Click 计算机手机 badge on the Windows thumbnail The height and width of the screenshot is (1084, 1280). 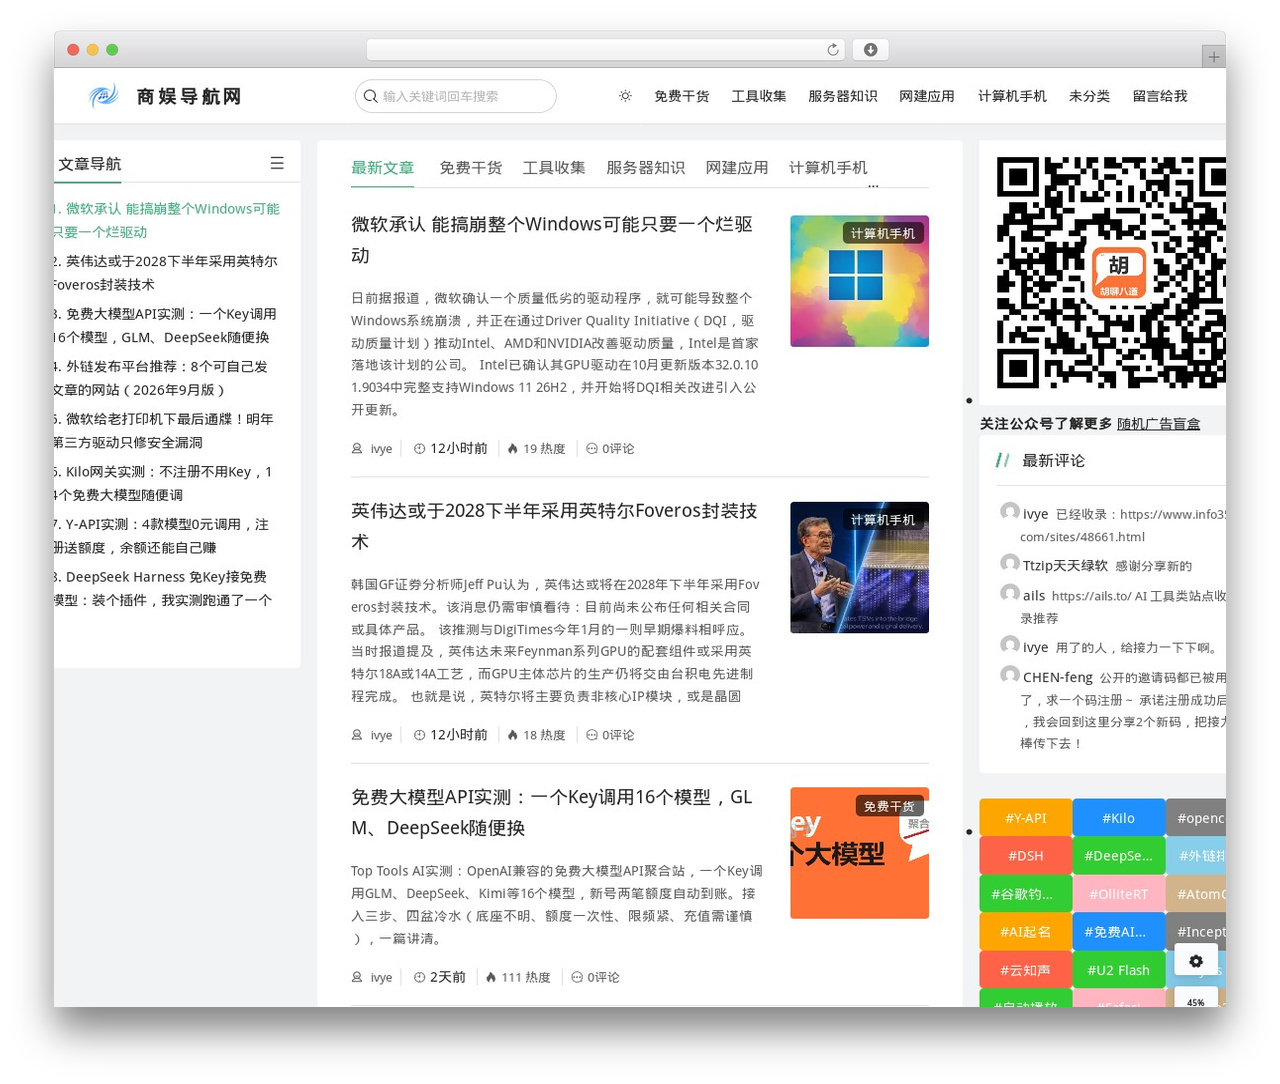[x=882, y=233]
